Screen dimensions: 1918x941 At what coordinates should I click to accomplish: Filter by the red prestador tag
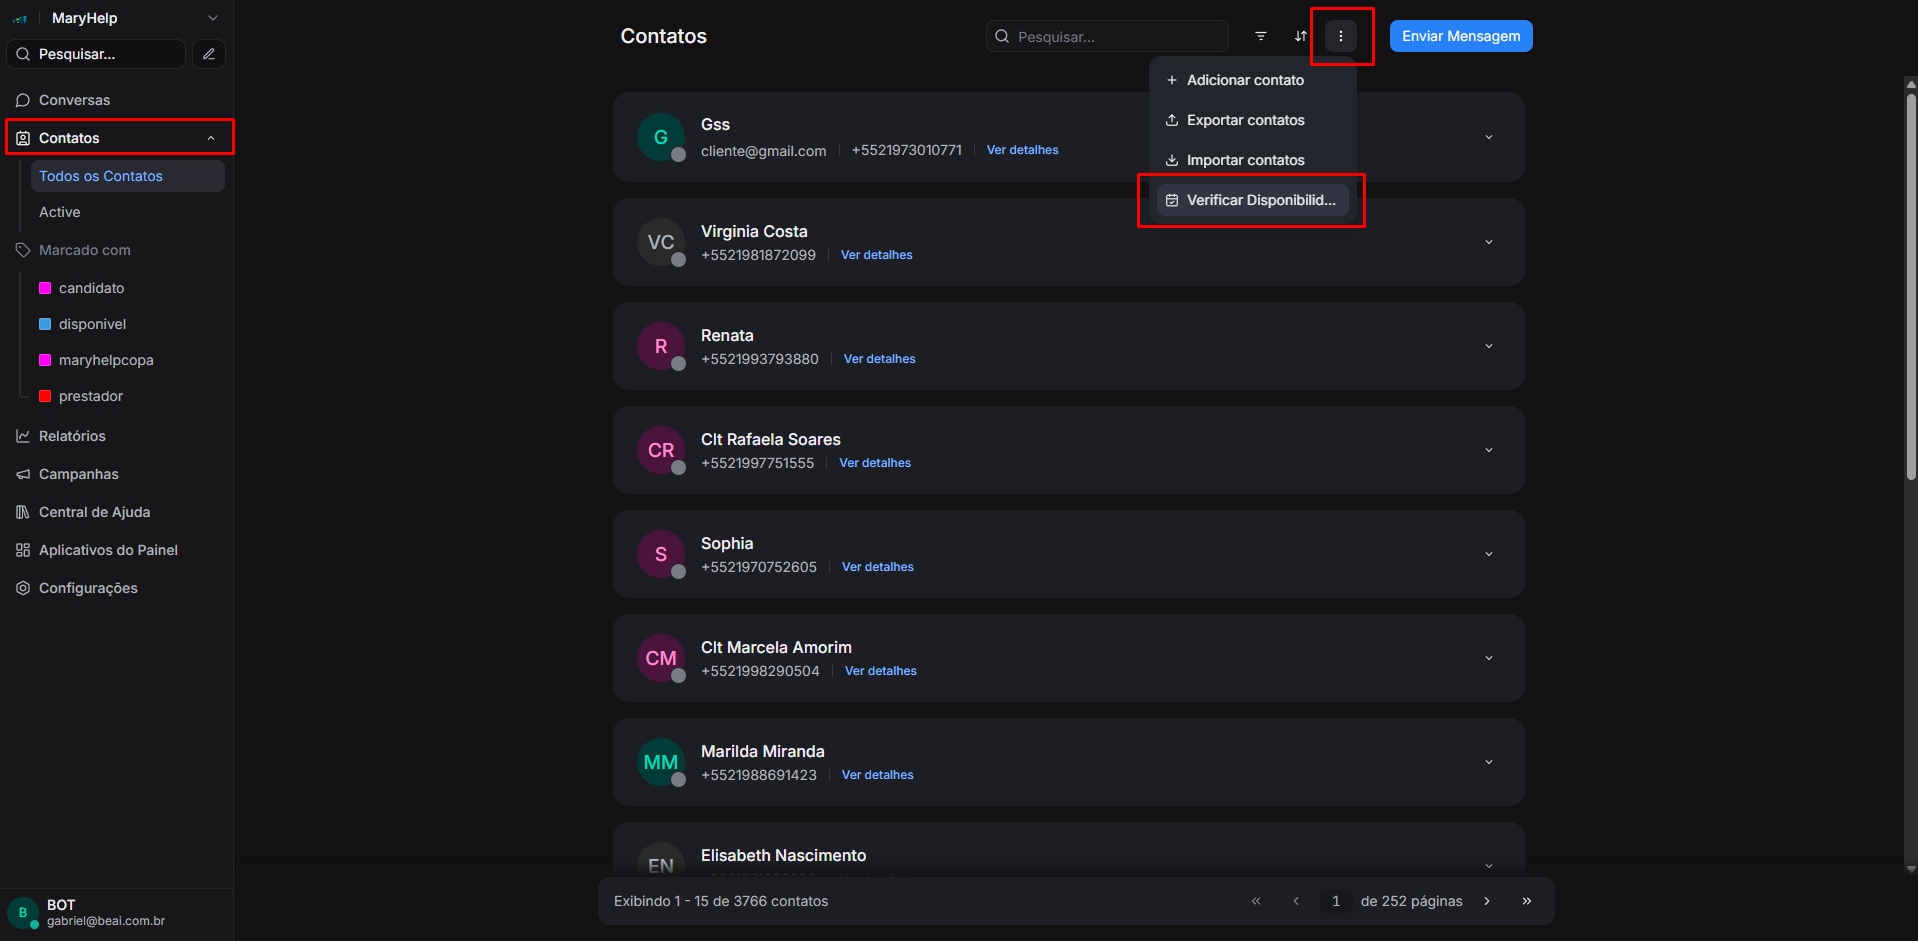(90, 396)
